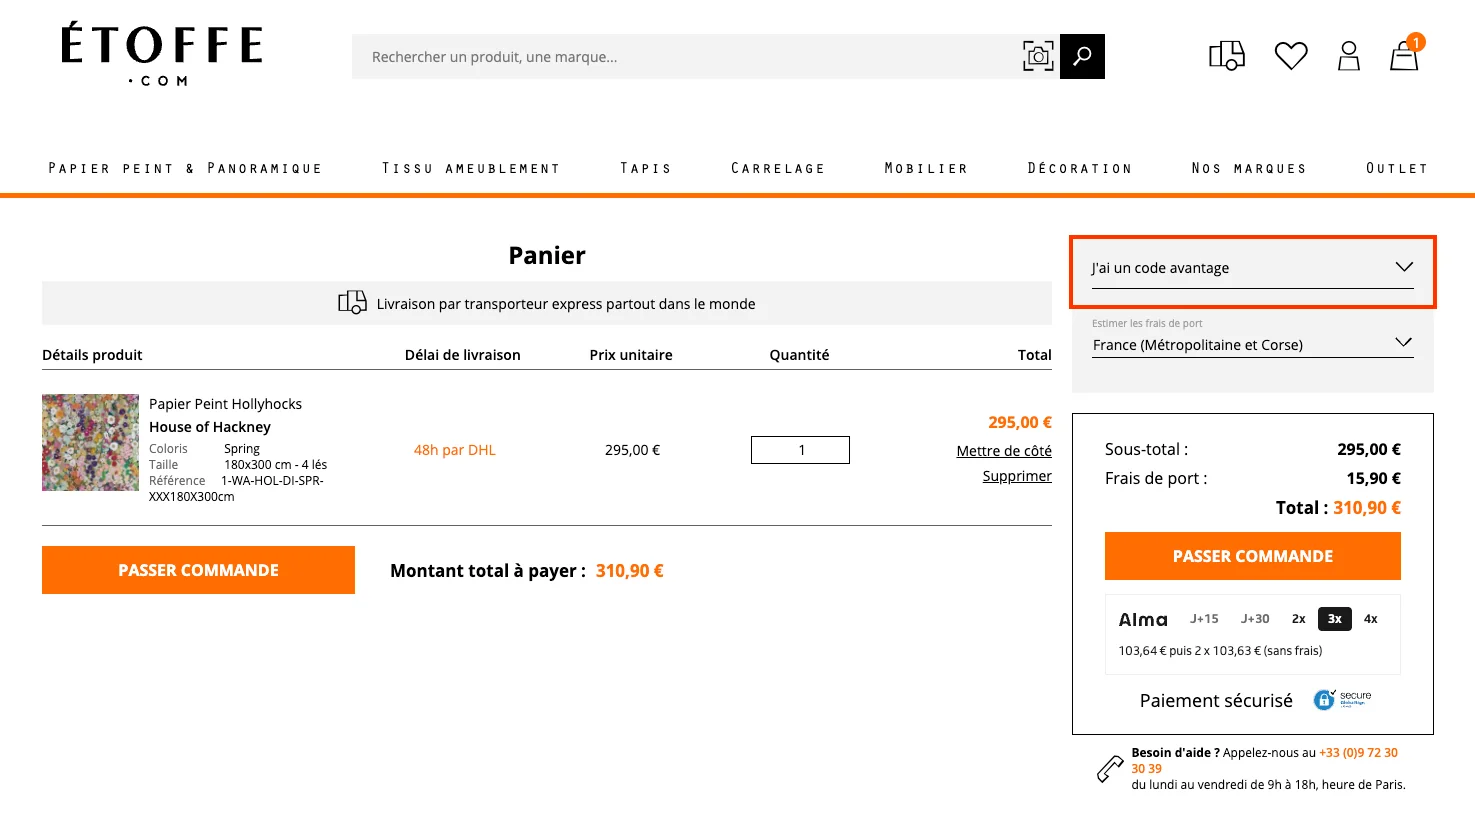
Task: Click the "Panier" page heading
Action: [547, 255]
